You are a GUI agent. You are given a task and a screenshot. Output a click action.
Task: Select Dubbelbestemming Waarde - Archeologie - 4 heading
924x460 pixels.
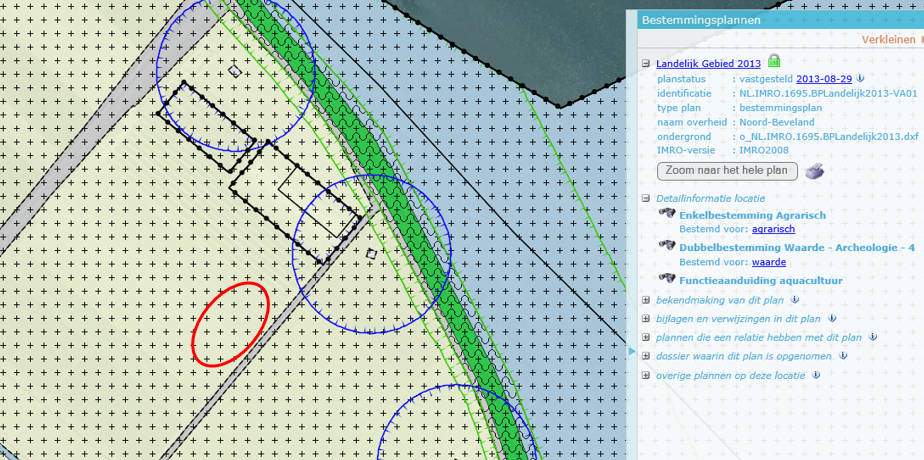(x=797, y=248)
